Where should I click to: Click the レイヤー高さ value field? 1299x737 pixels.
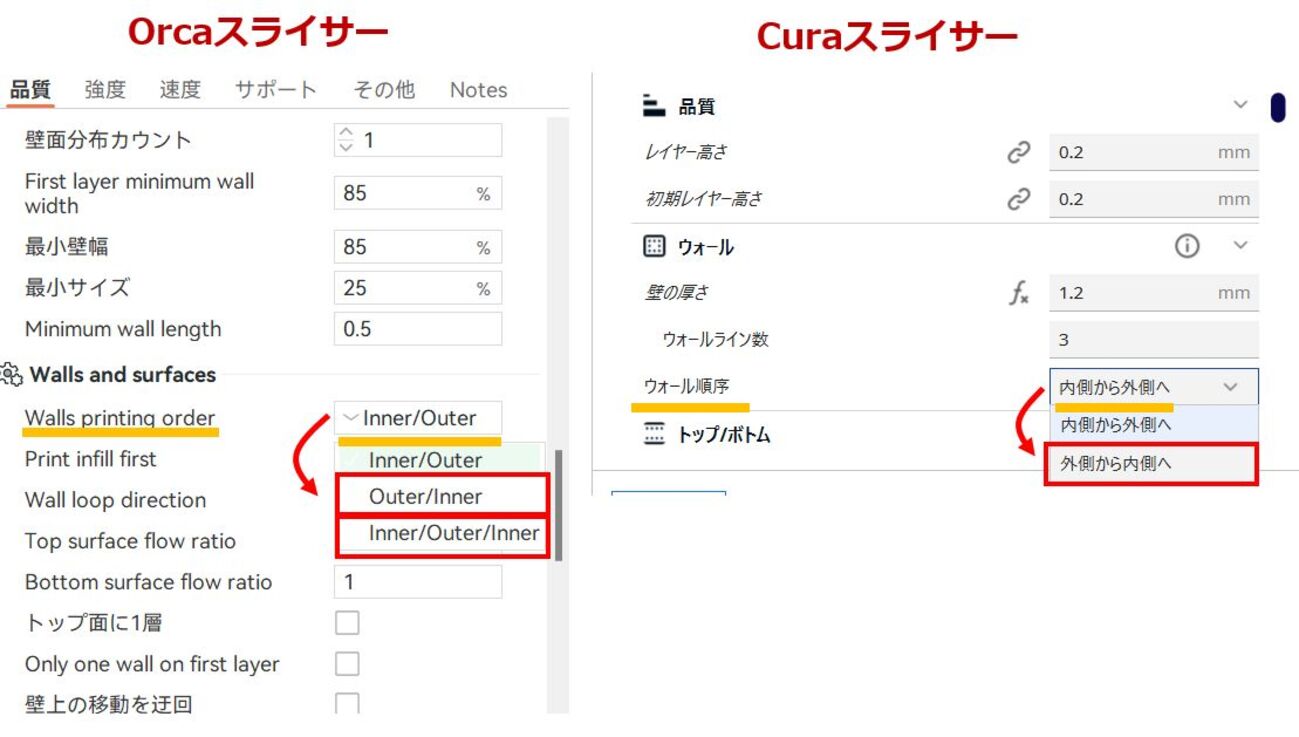[x=1154, y=153]
